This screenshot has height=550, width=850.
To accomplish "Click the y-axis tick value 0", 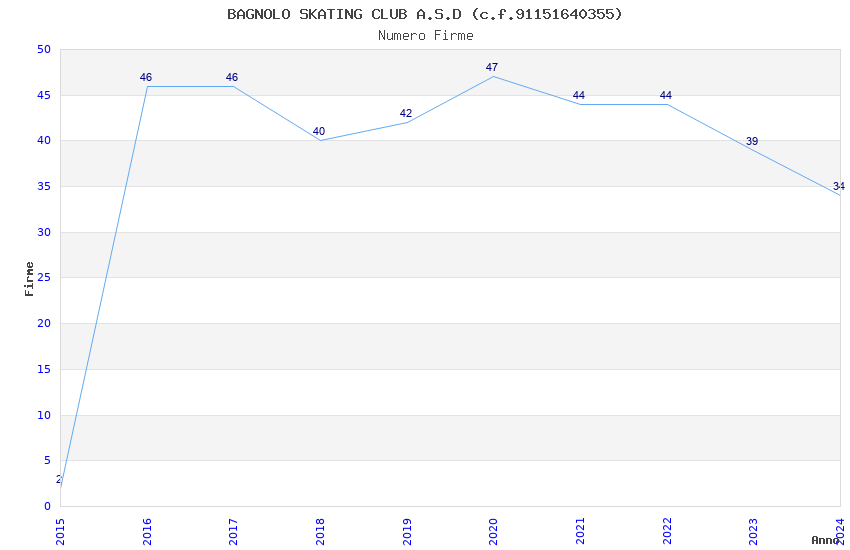I will 47,507.
